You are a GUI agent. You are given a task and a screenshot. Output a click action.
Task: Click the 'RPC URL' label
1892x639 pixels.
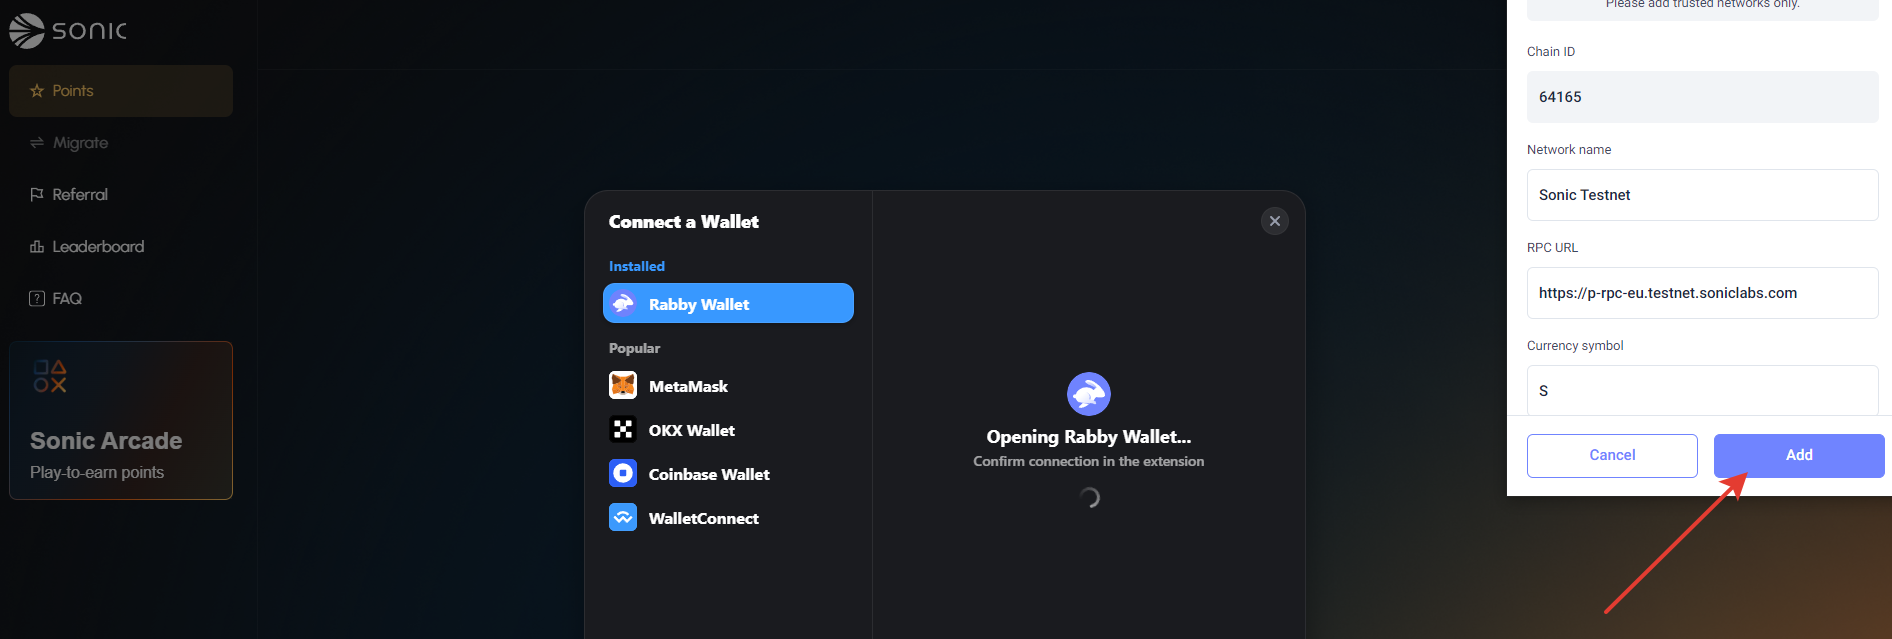coord(1552,248)
